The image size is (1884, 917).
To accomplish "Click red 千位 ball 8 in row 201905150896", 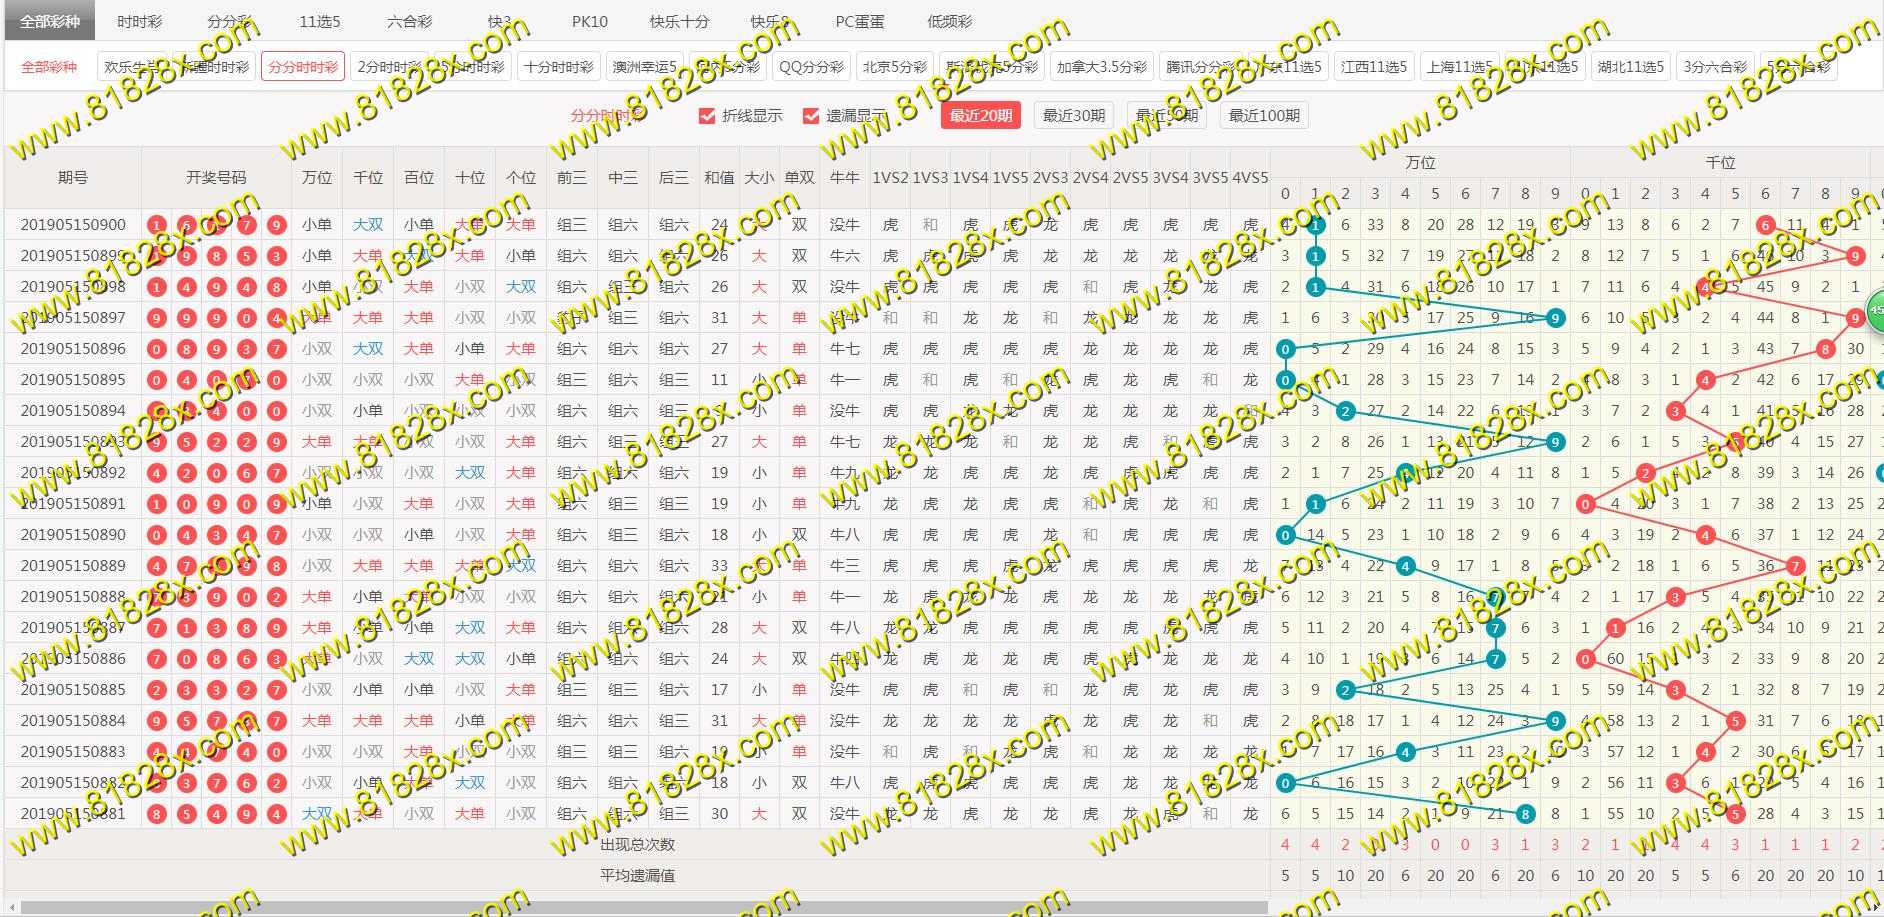I will point(1825,349).
